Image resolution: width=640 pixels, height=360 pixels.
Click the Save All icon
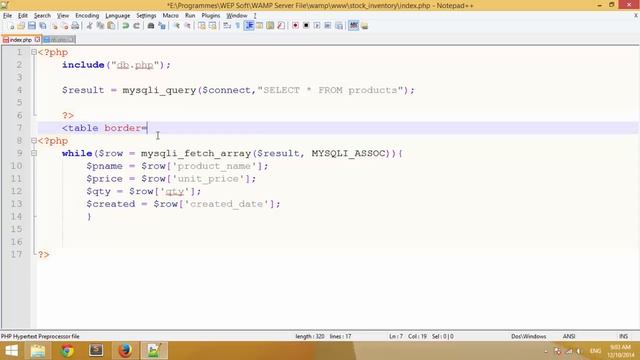coord(42,26)
